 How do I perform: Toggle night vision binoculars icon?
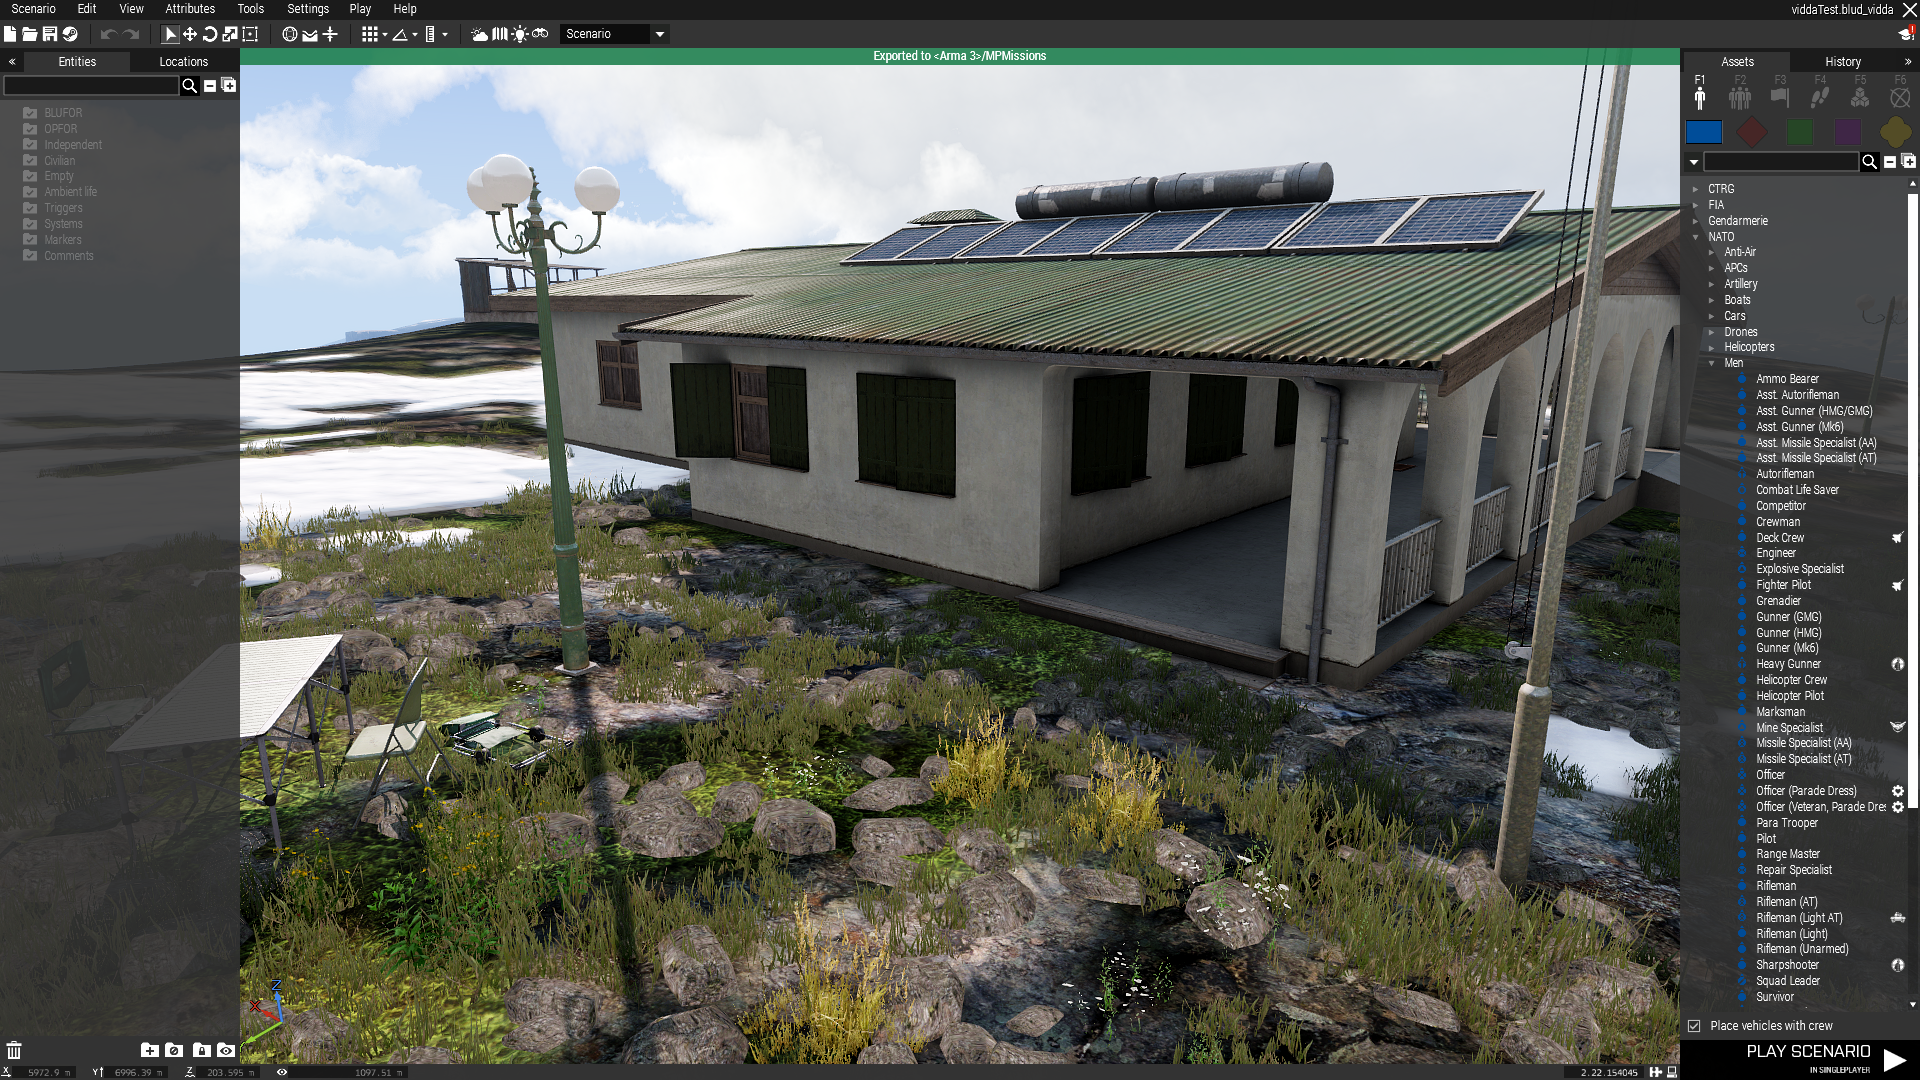540,34
